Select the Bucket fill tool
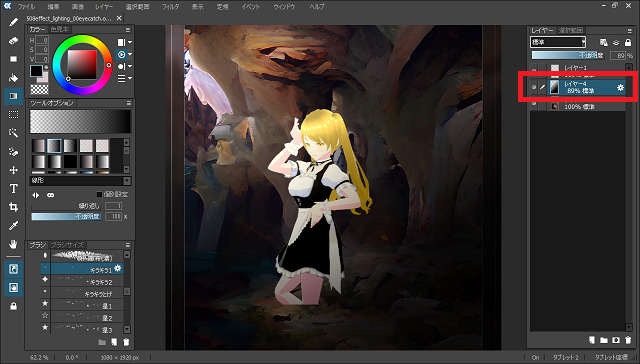640x364 pixels. click(13, 78)
